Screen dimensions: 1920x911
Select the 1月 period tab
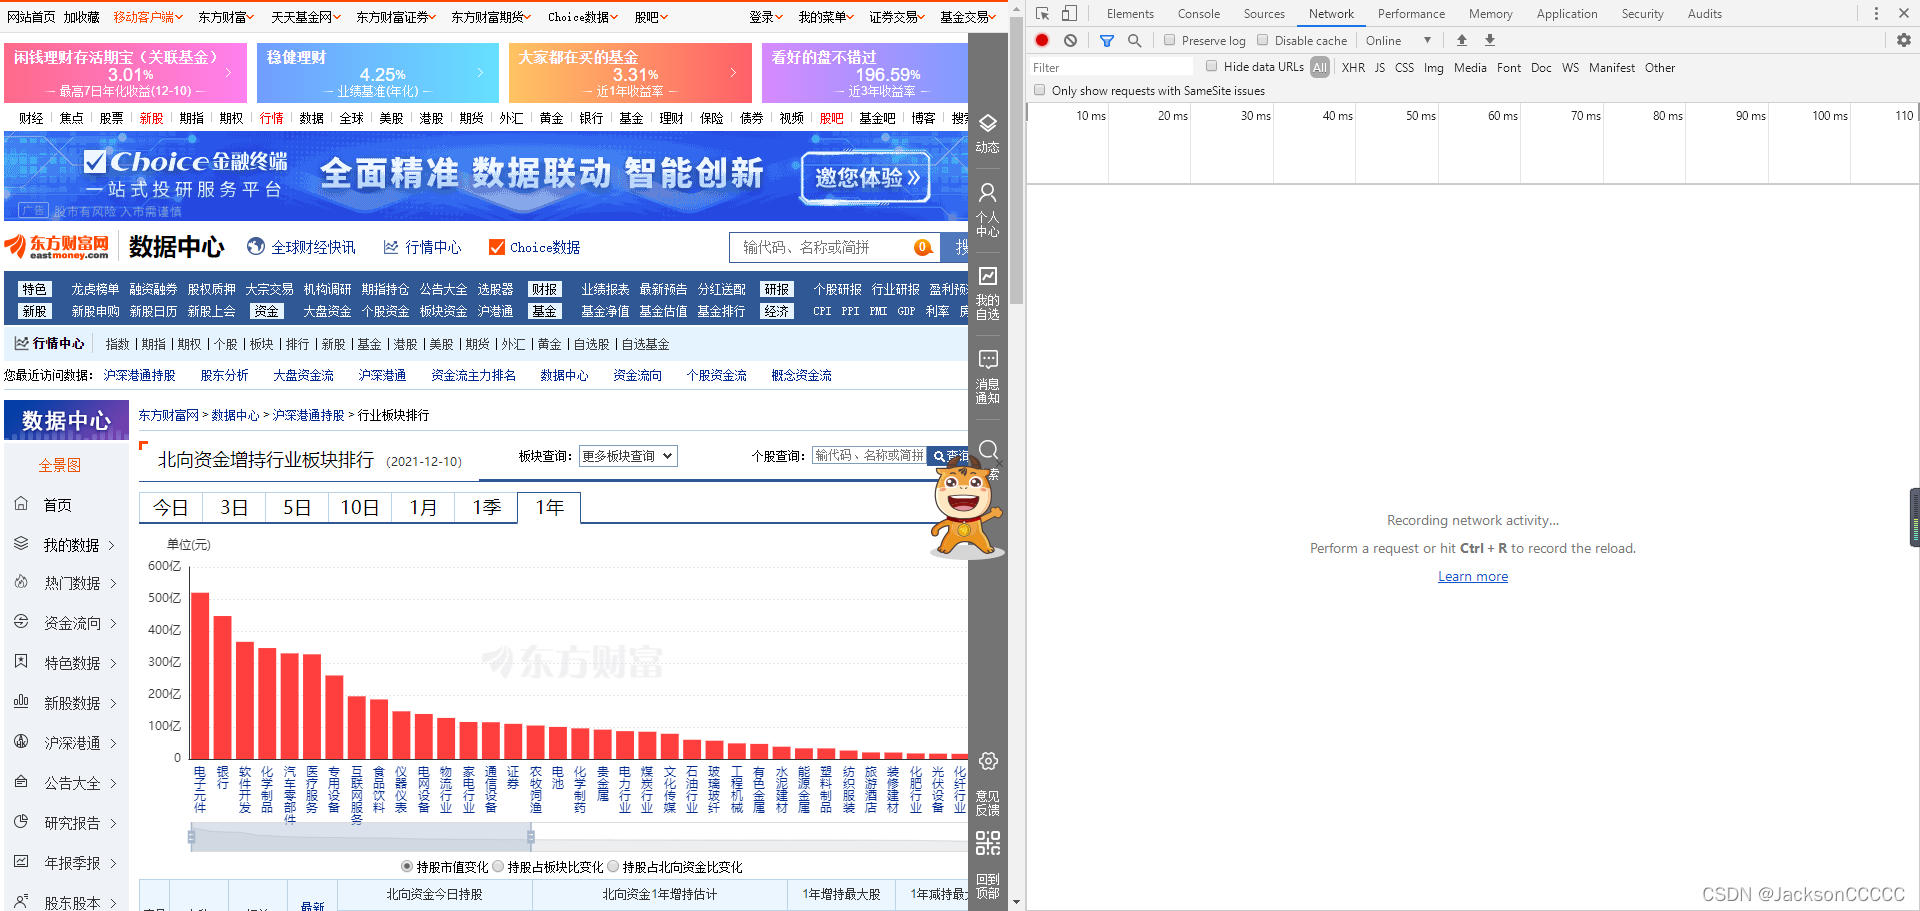423,507
